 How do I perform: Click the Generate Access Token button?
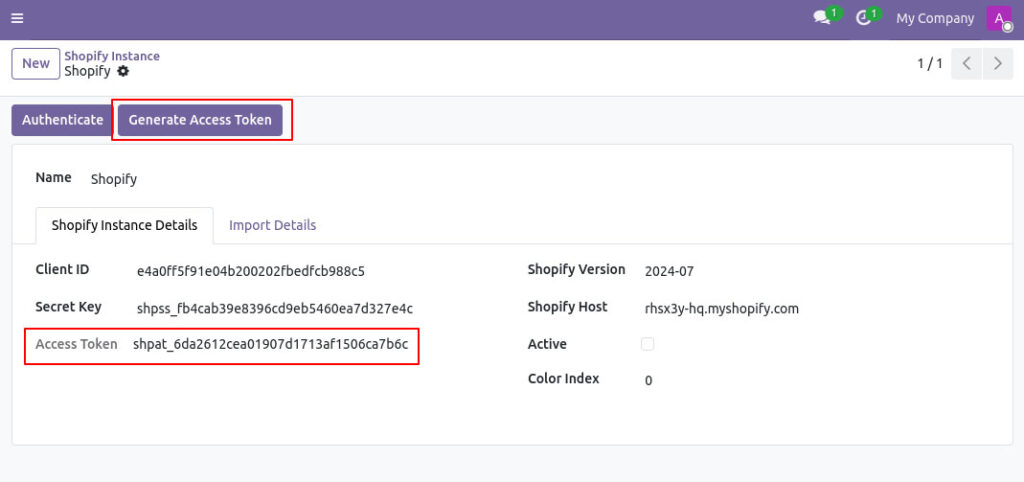tap(200, 120)
